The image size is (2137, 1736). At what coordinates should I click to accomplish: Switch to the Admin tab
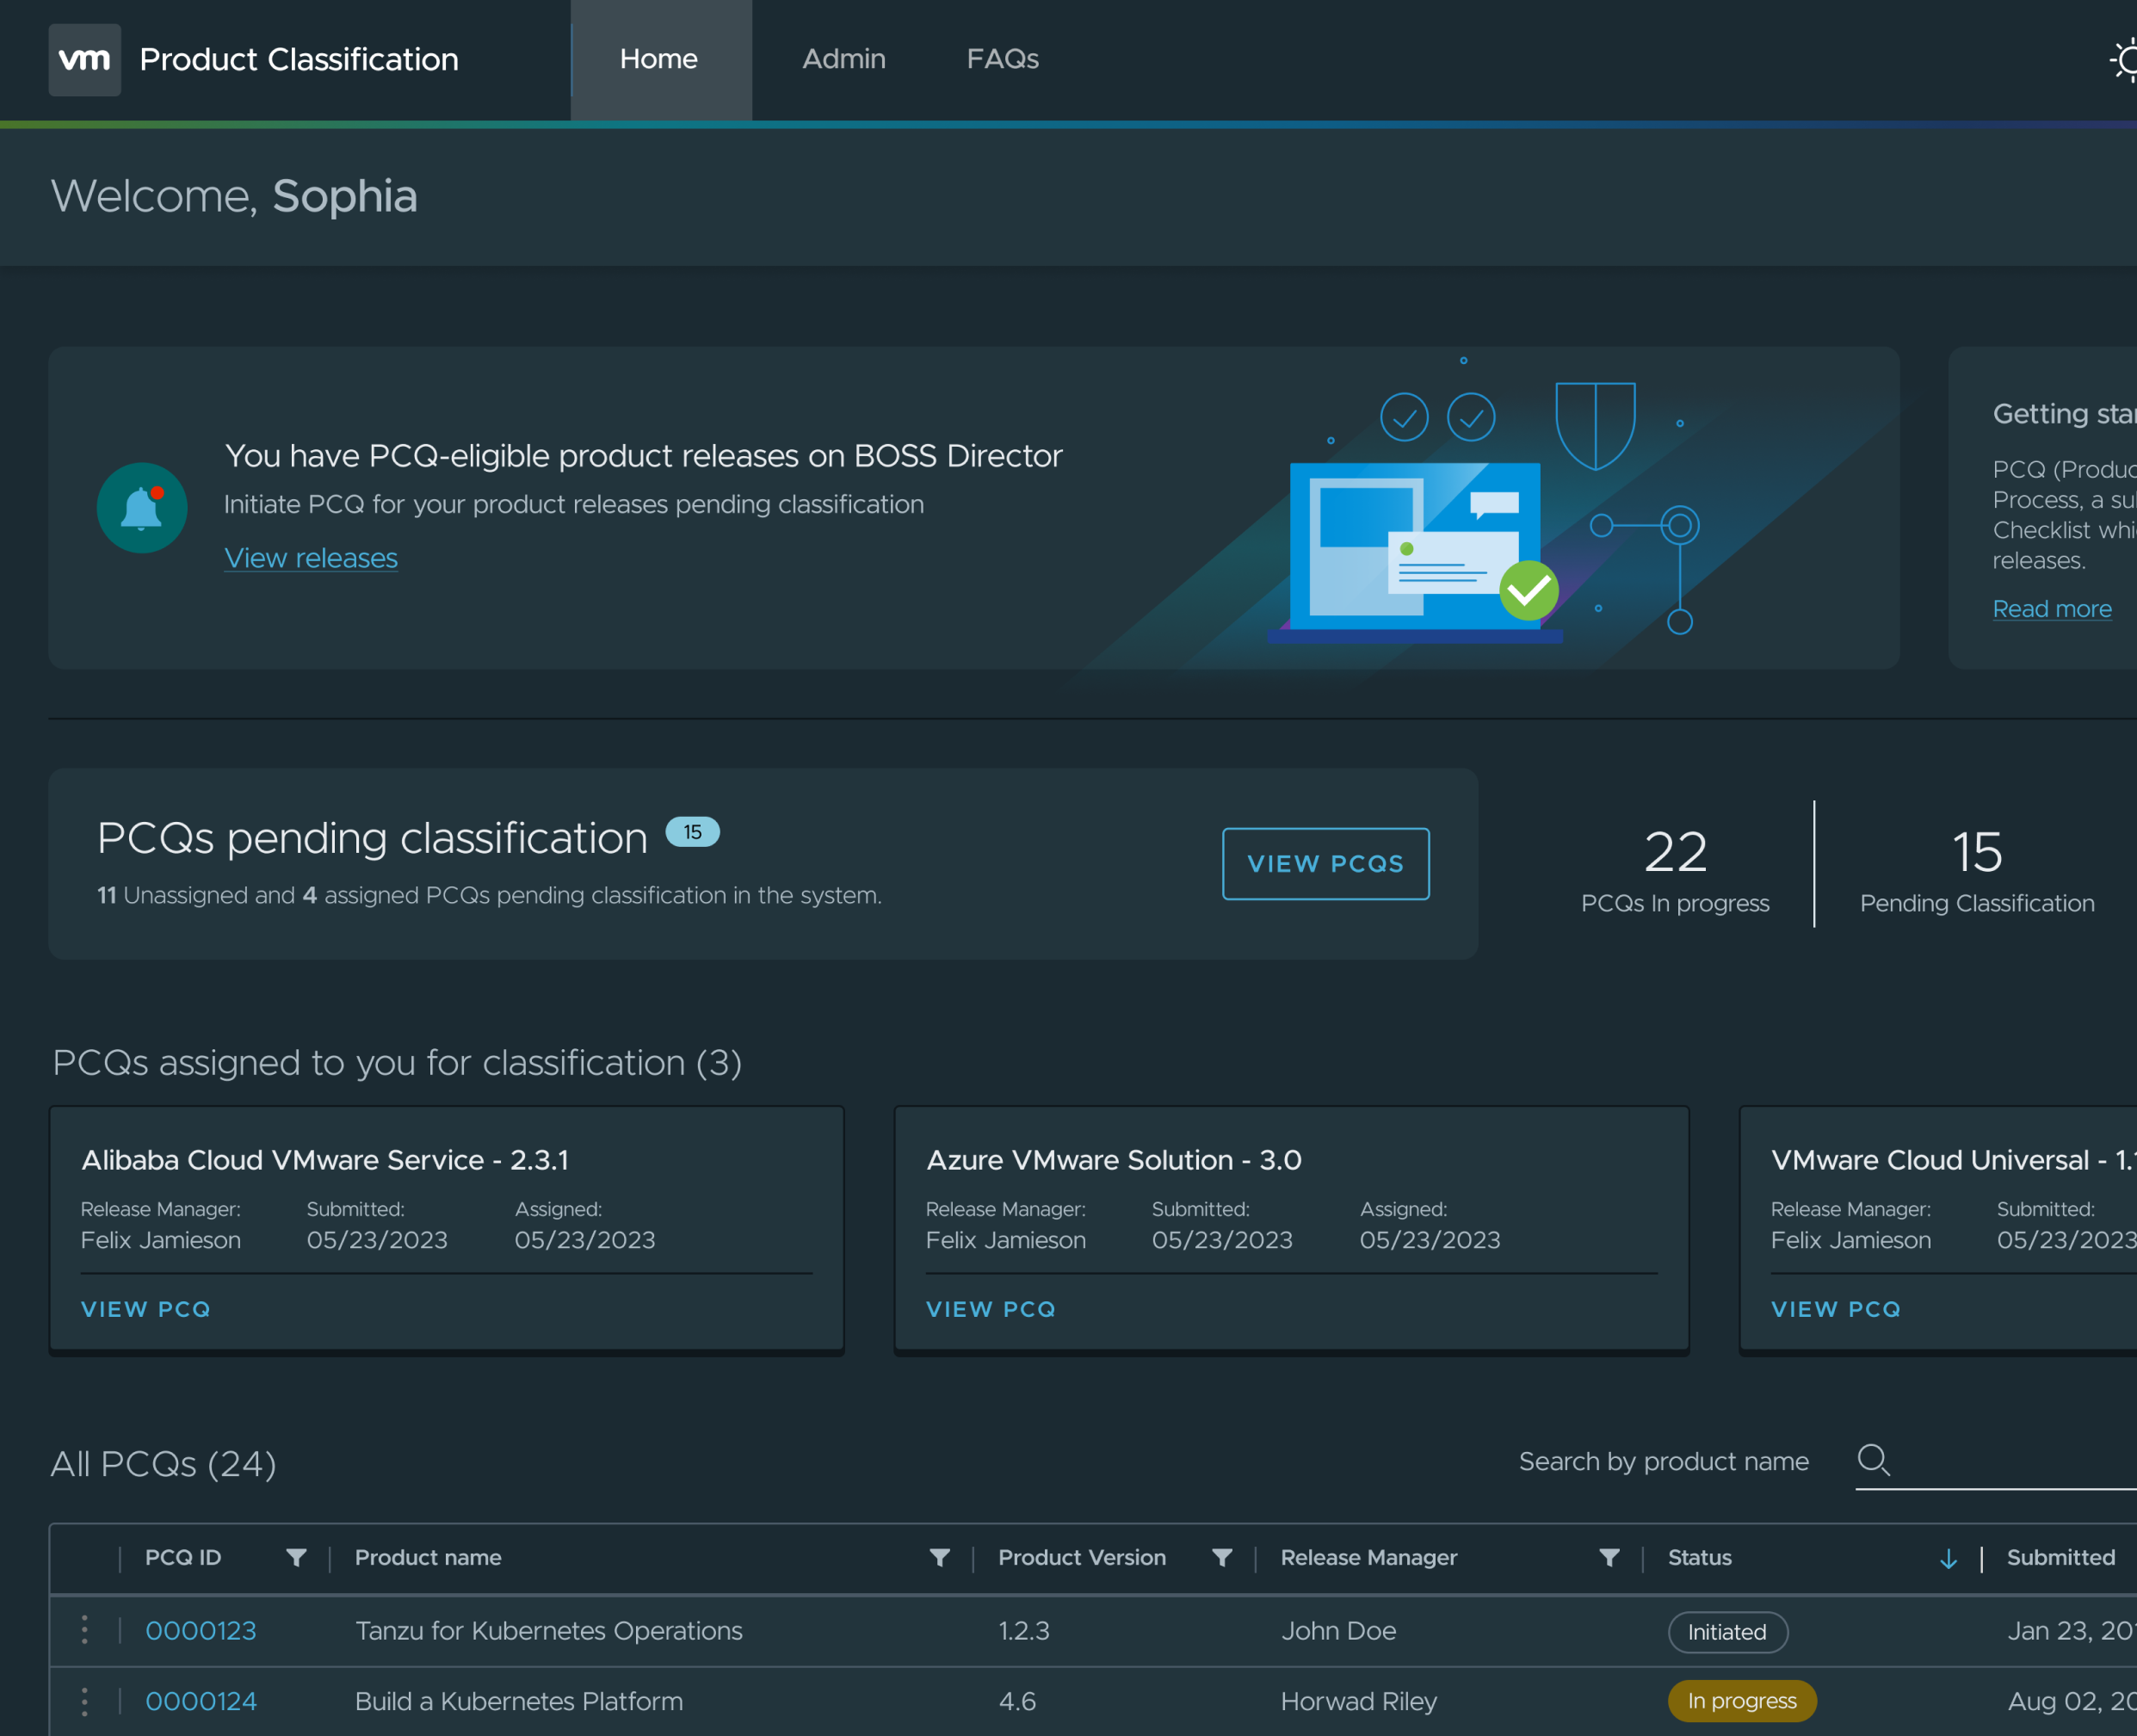(843, 59)
